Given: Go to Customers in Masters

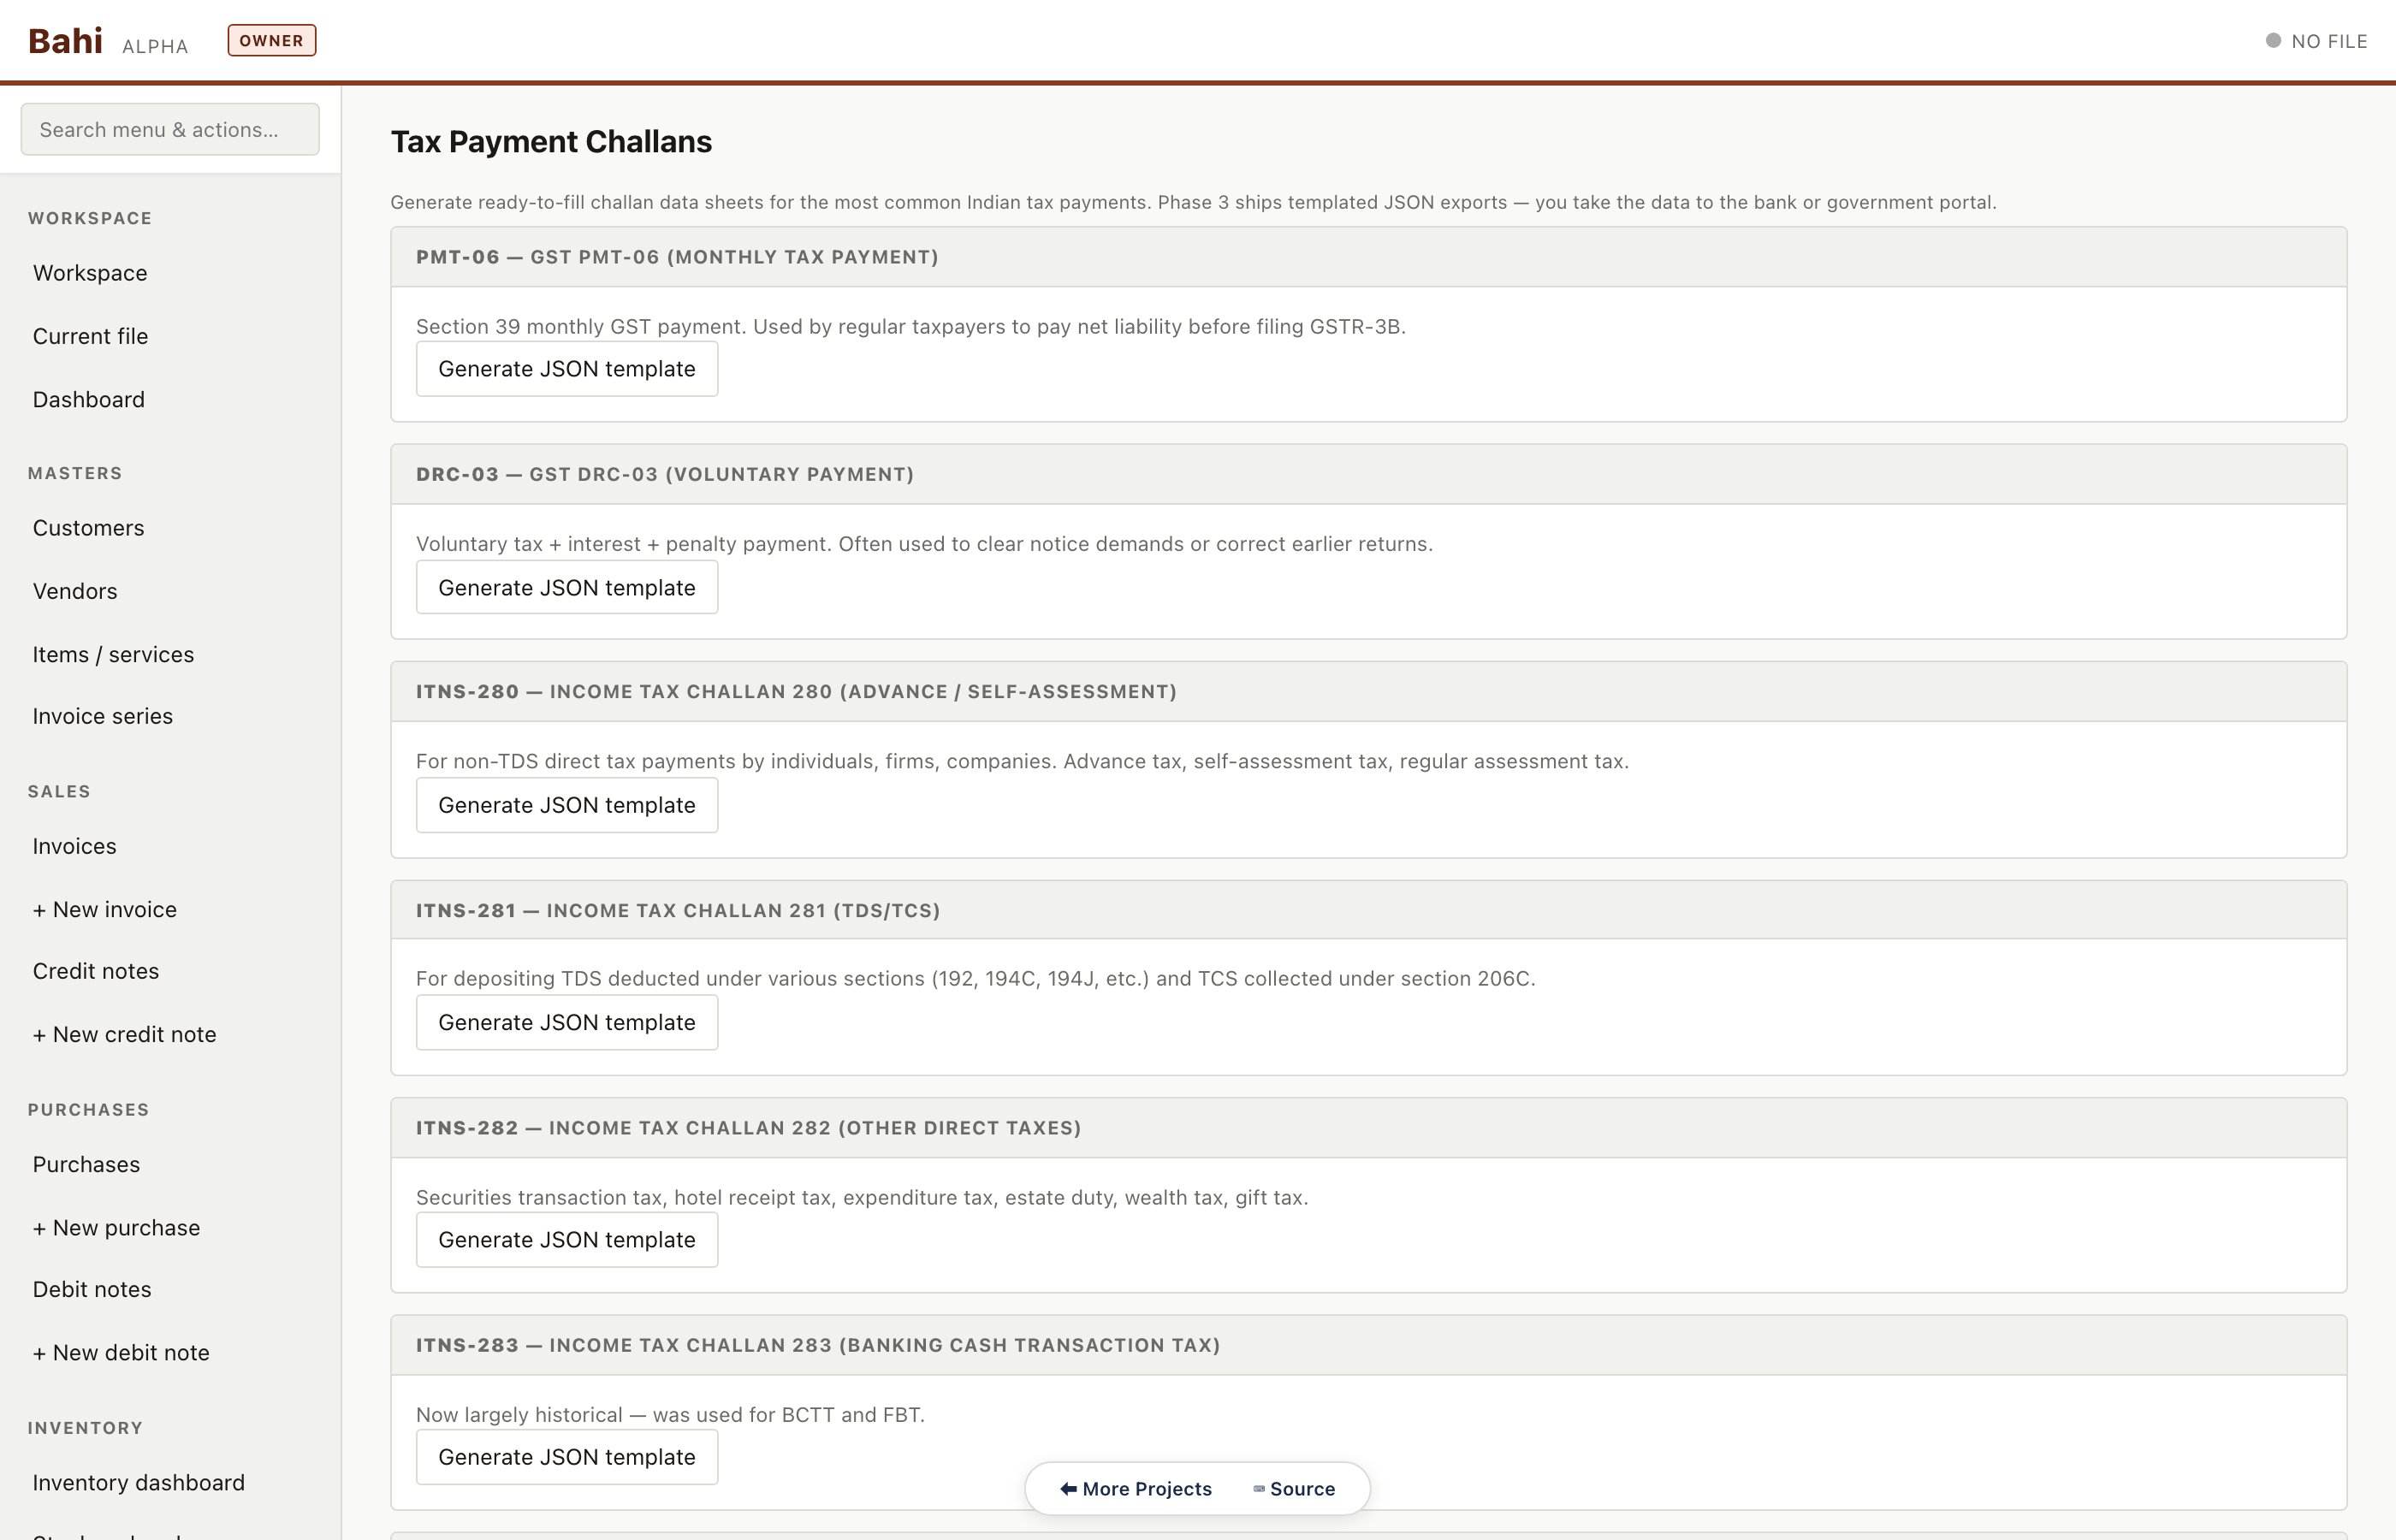Looking at the screenshot, I should click(88, 527).
